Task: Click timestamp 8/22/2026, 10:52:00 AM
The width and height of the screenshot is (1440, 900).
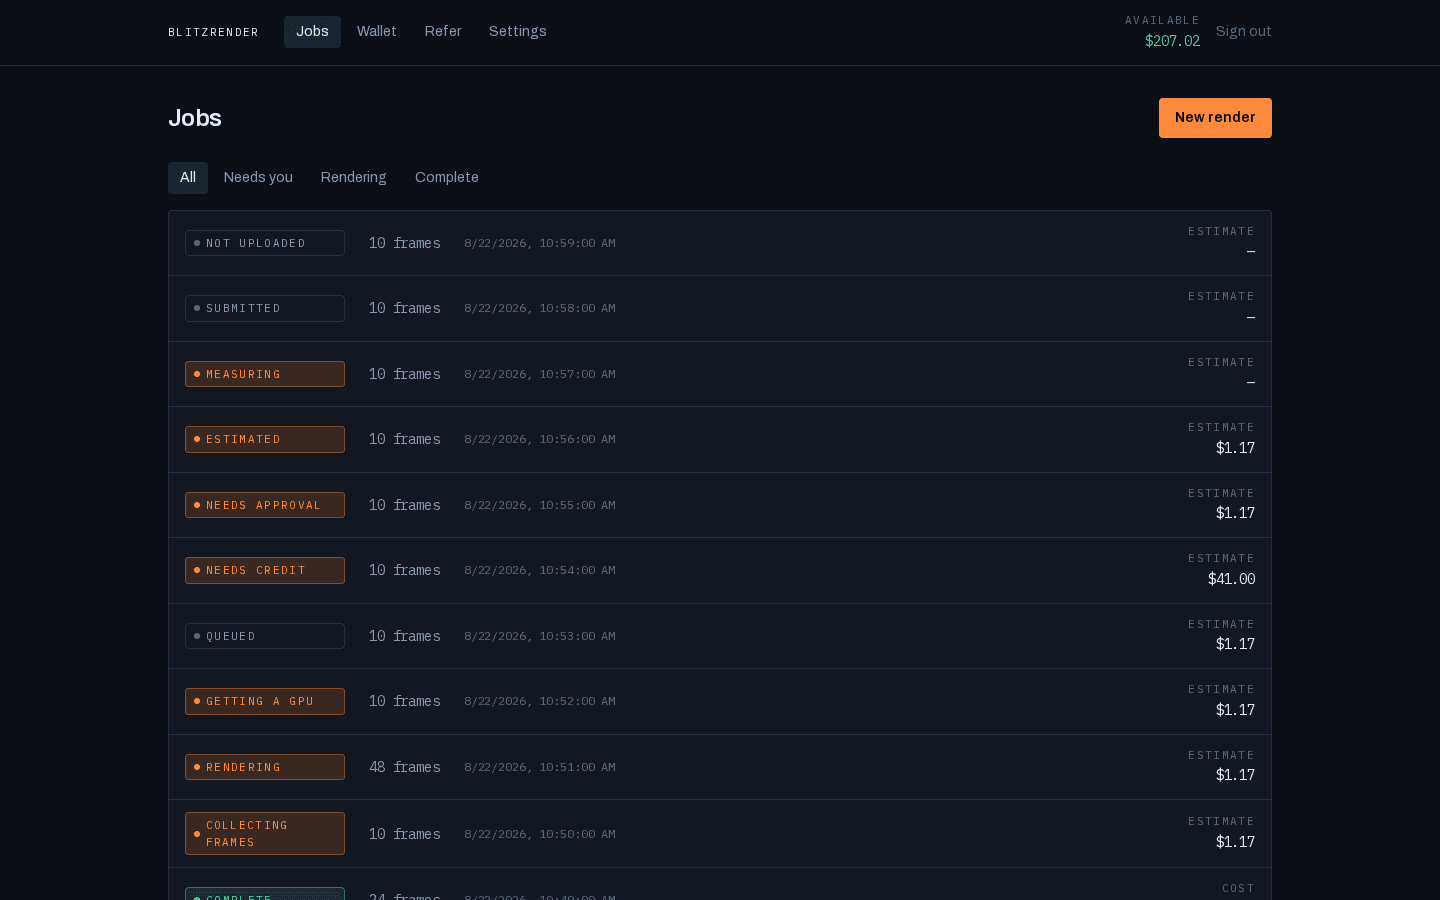Action: click(x=540, y=701)
